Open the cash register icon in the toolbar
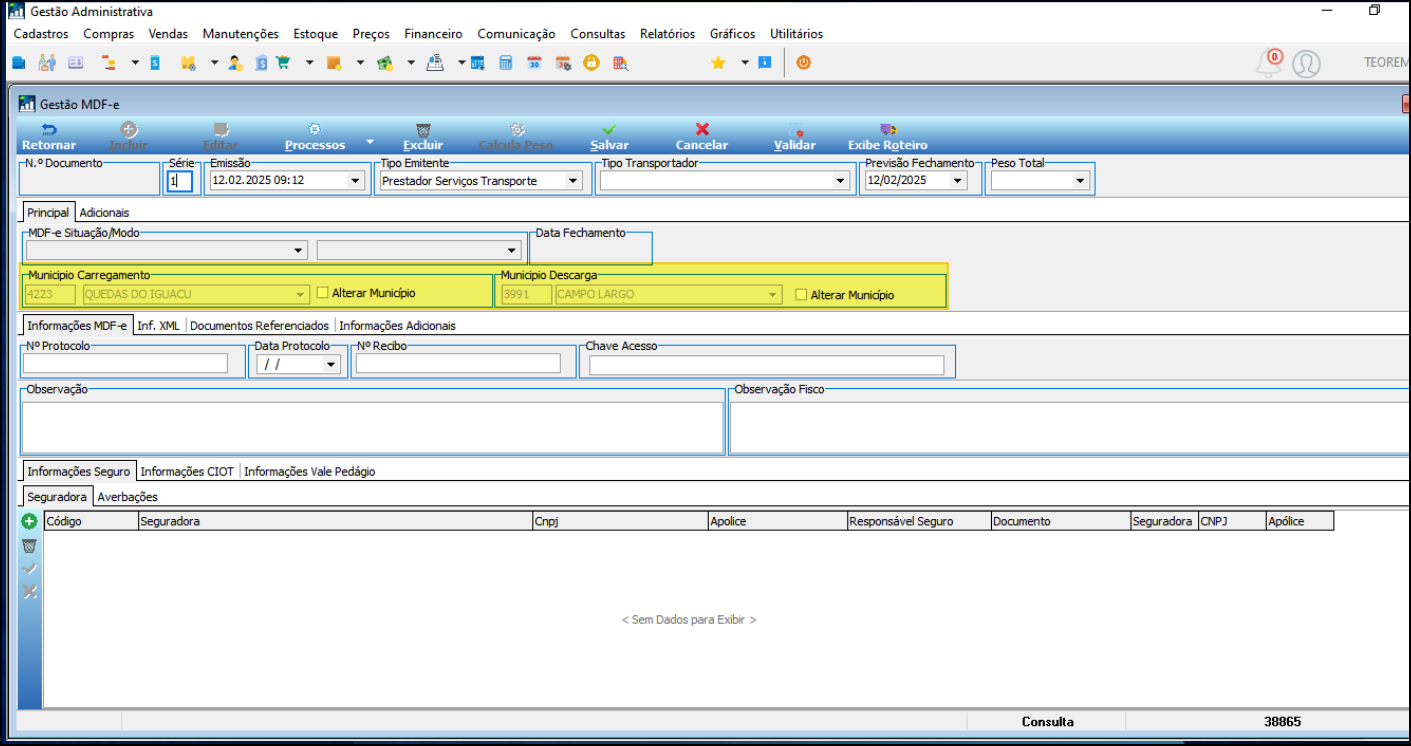The height and width of the screenshot is (746, 1411). coord(435,62)
